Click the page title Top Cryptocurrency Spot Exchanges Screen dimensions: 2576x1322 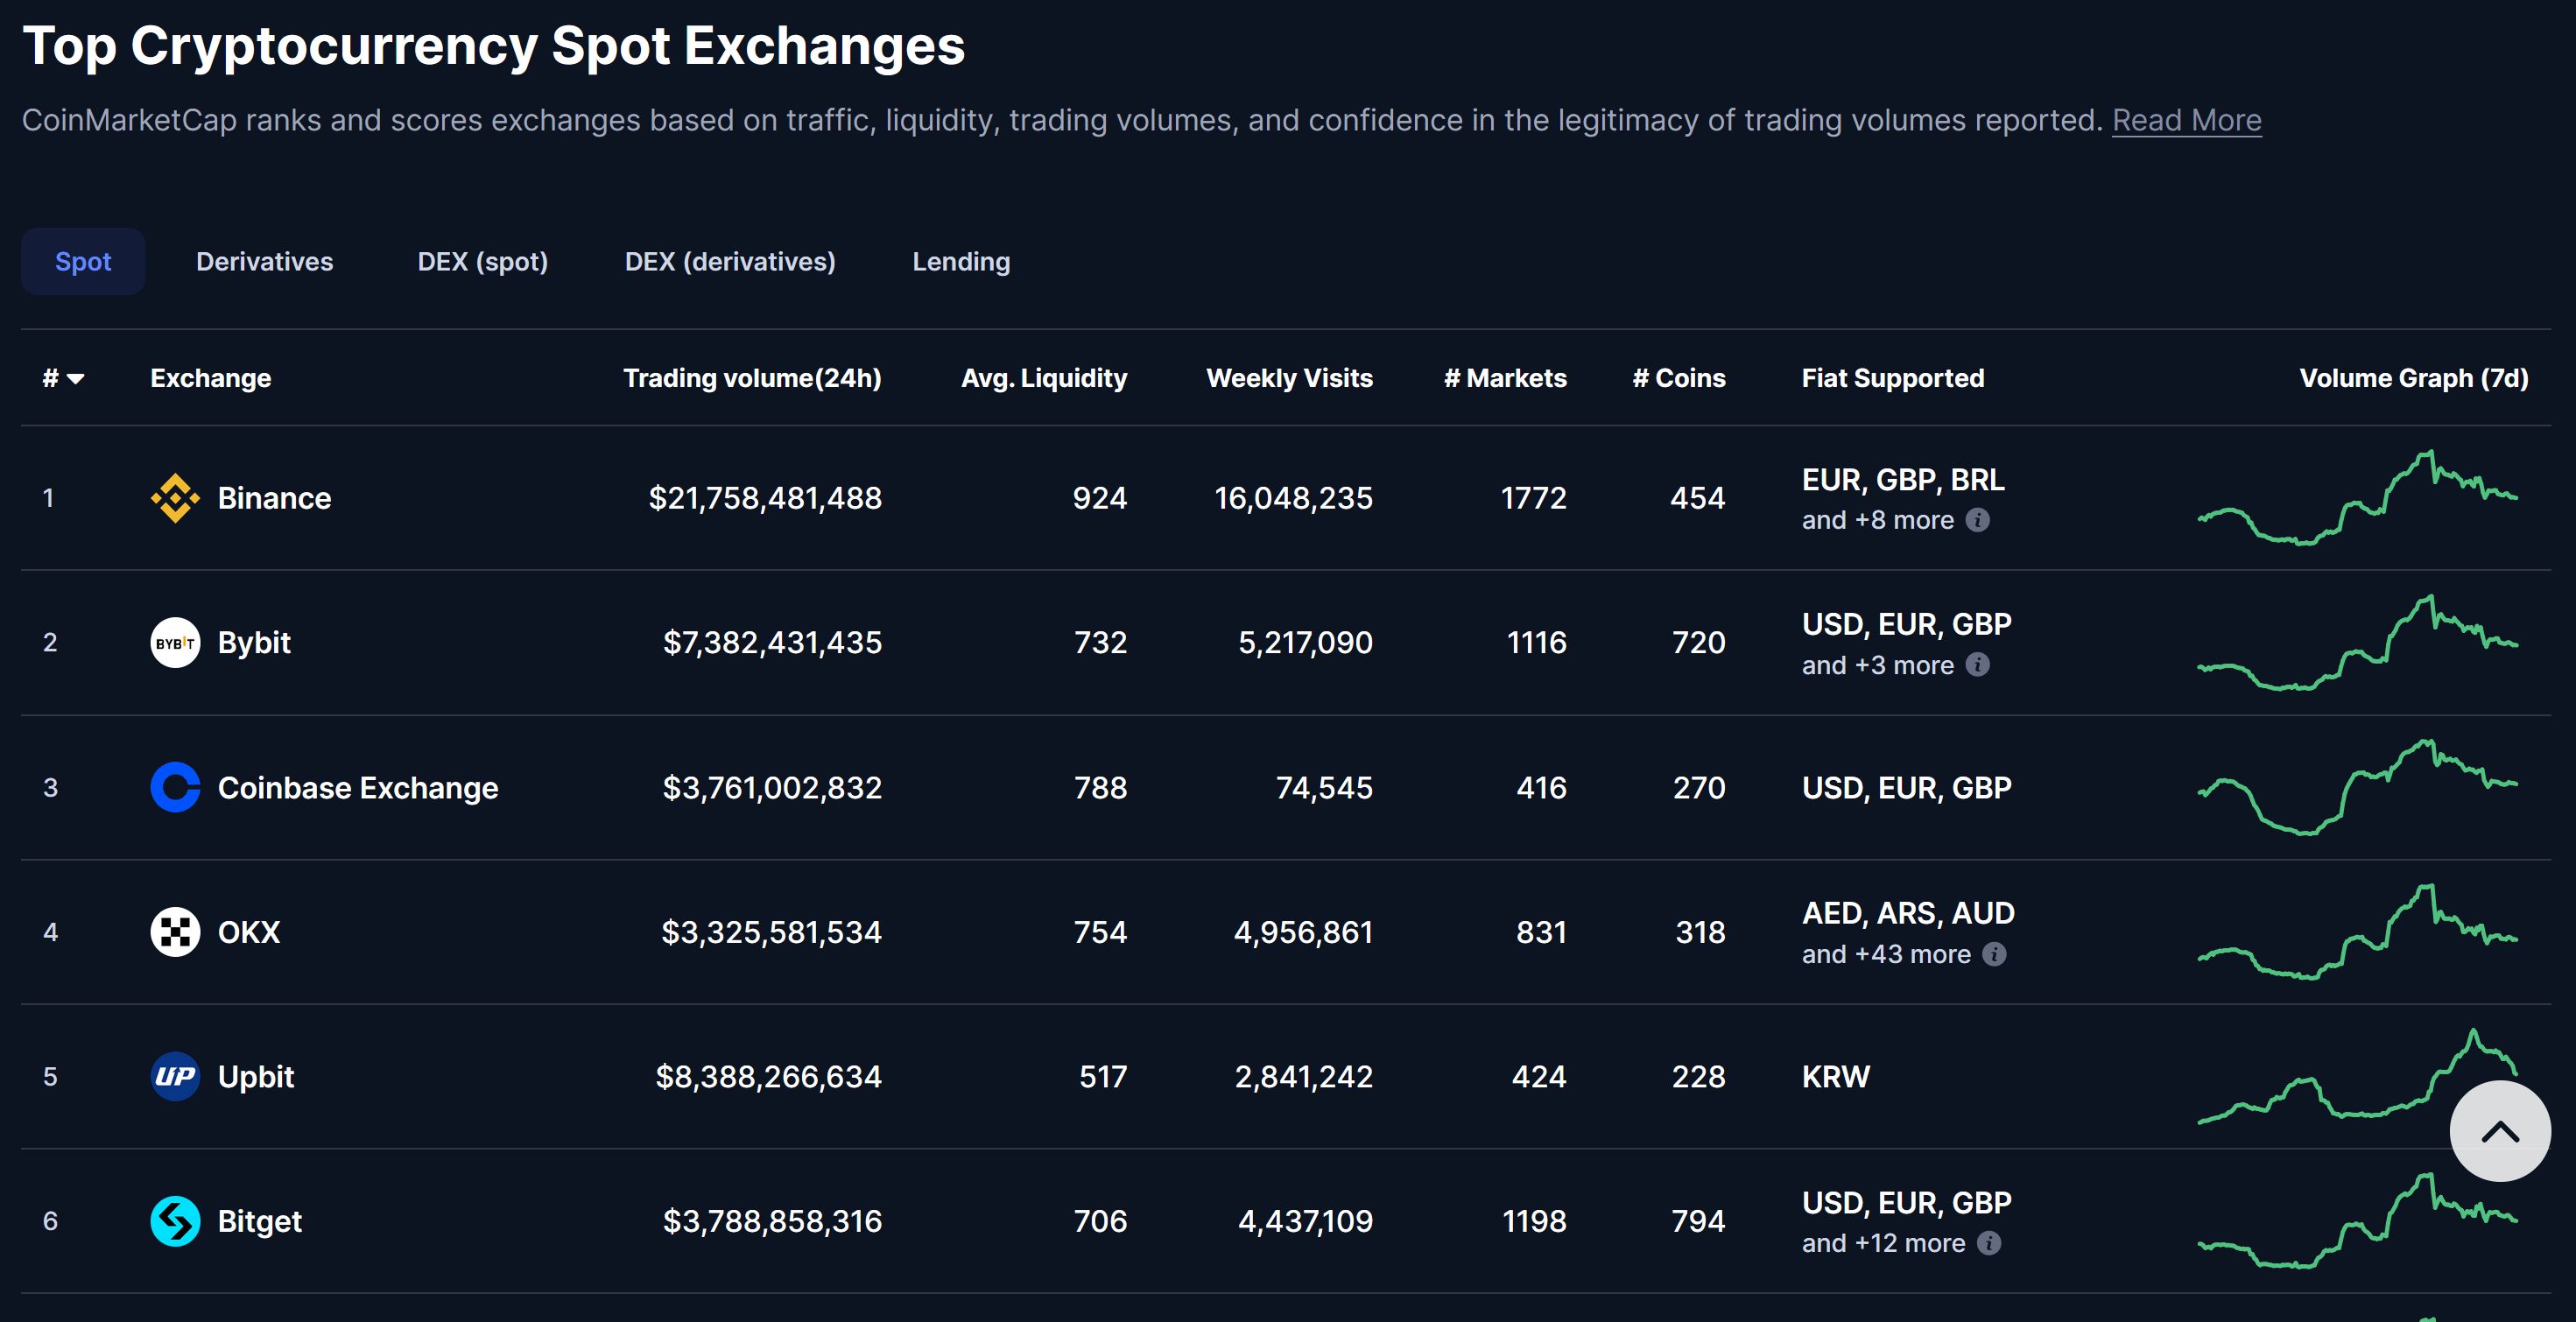pos(494,46)
